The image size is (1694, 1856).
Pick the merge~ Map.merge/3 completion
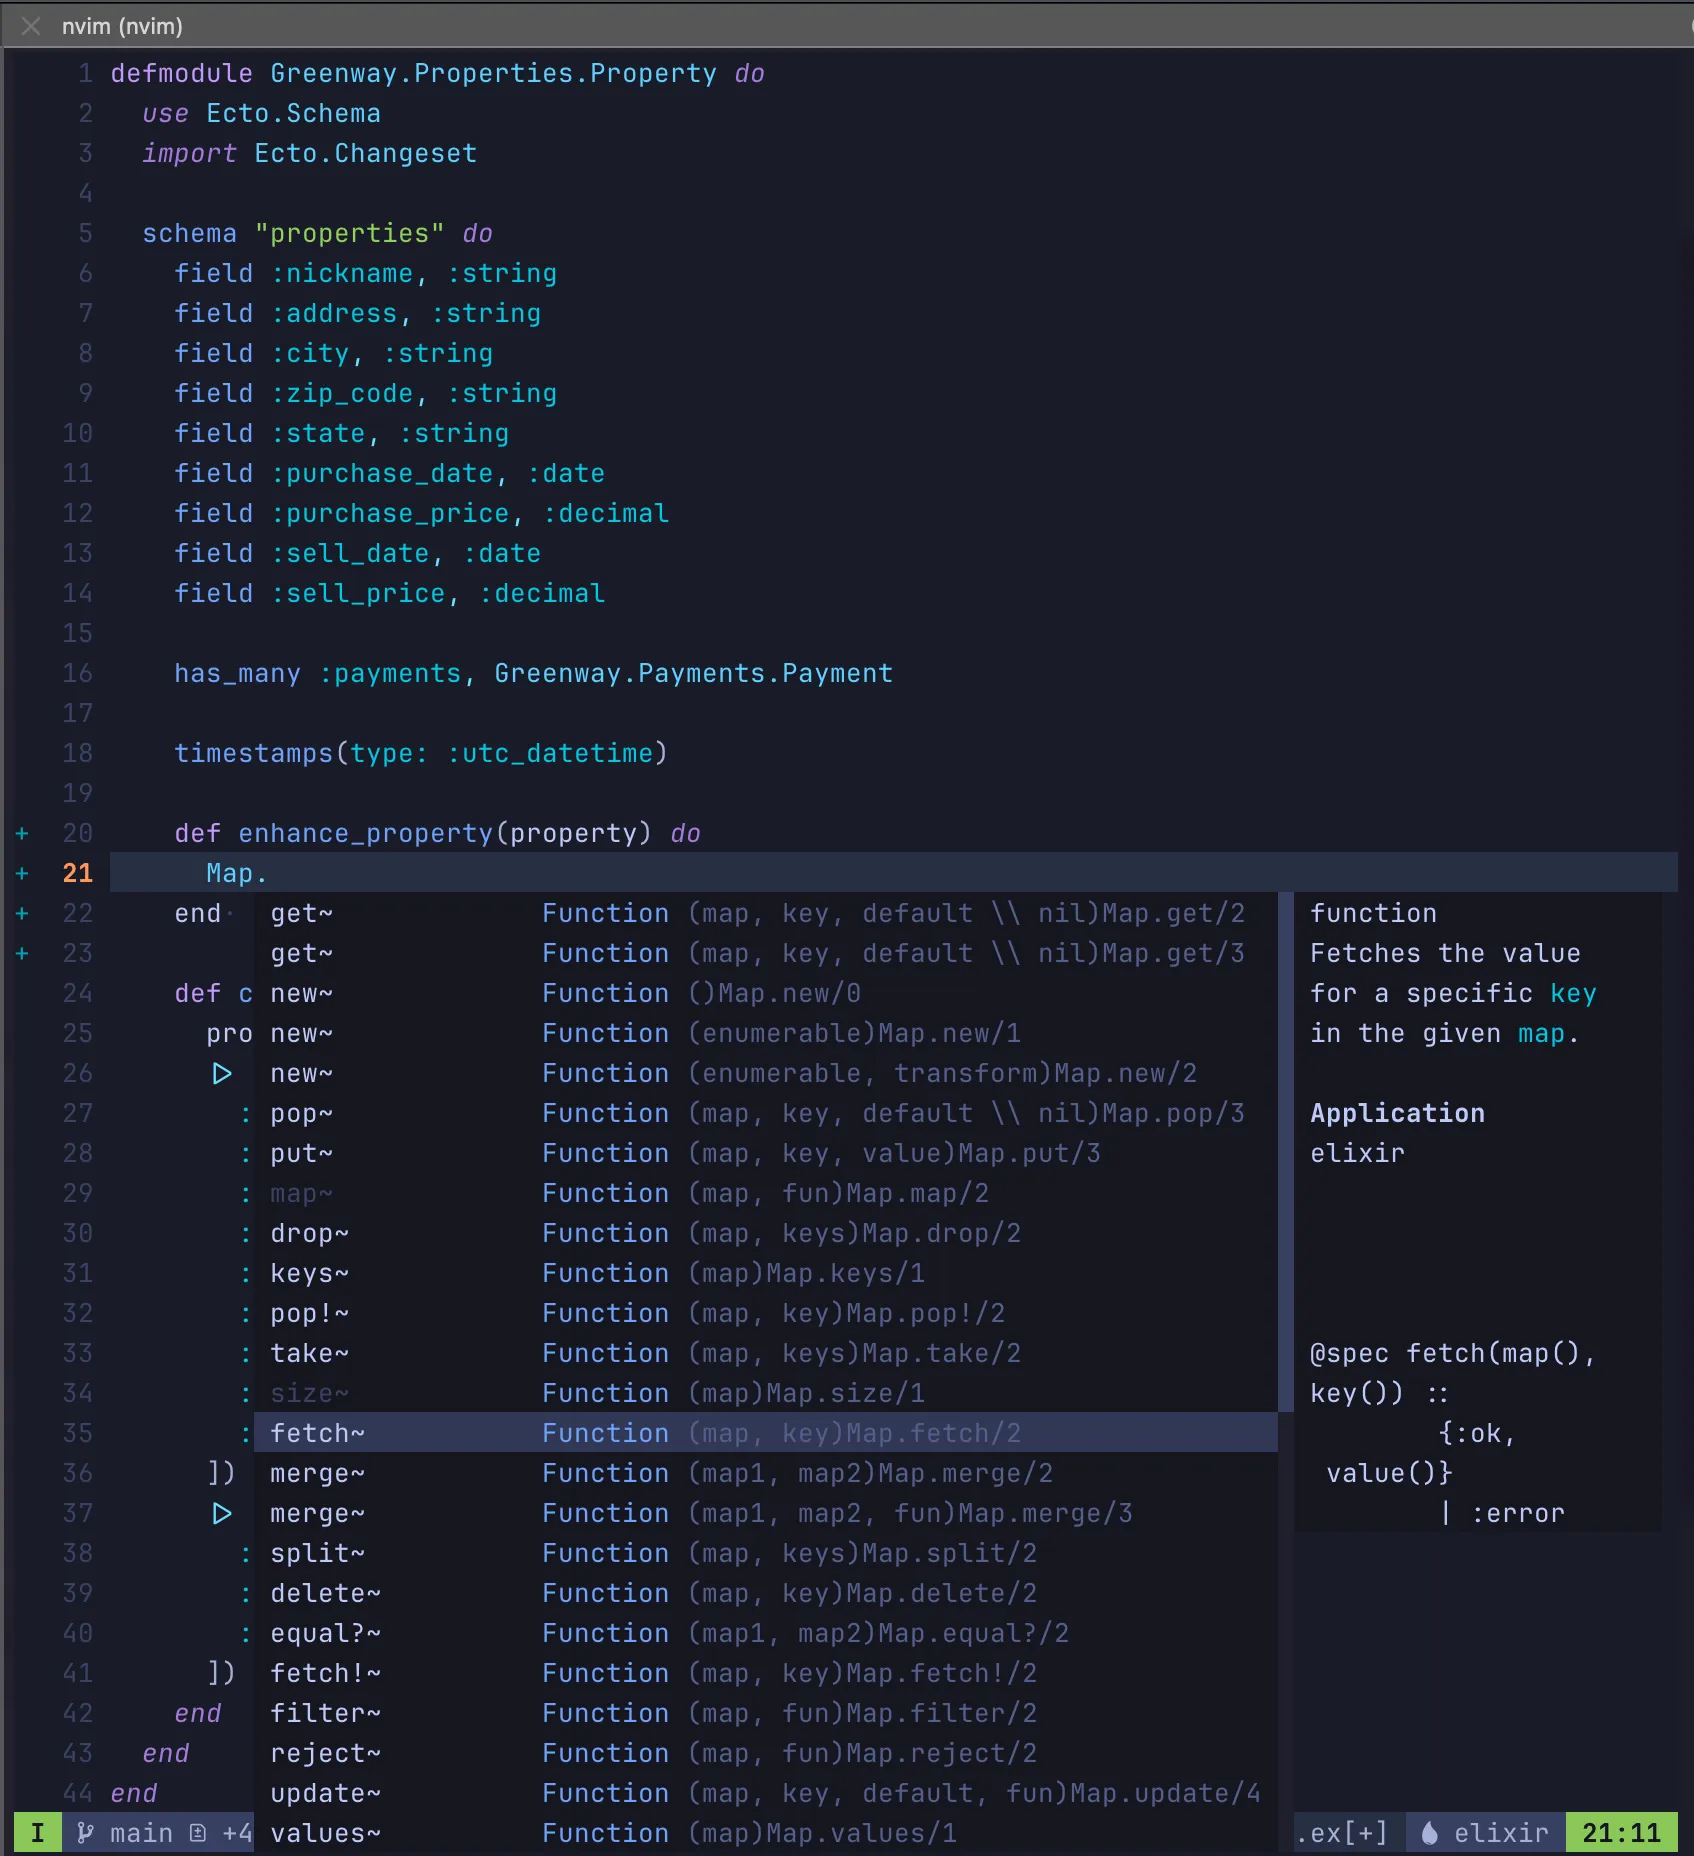(766, 1513)
